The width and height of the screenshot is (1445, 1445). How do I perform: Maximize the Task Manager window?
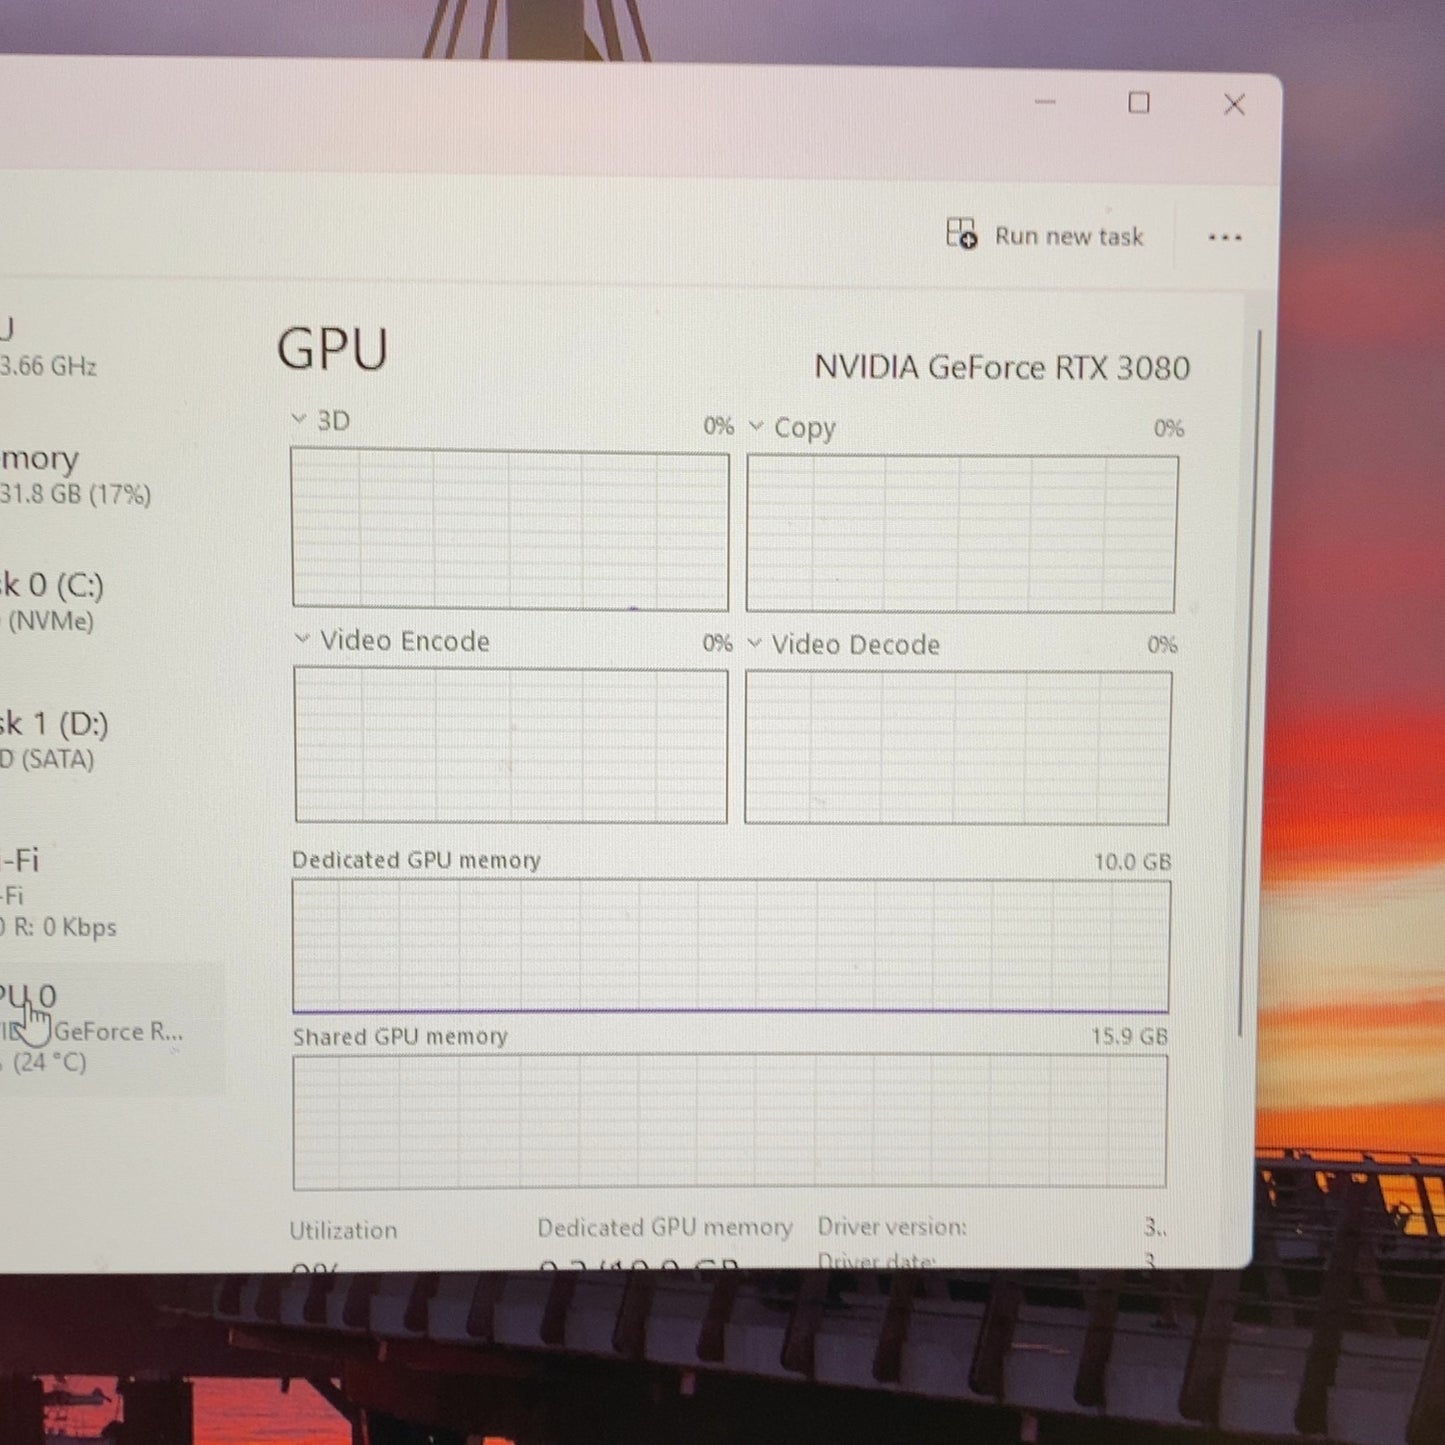coord(1139,103)
